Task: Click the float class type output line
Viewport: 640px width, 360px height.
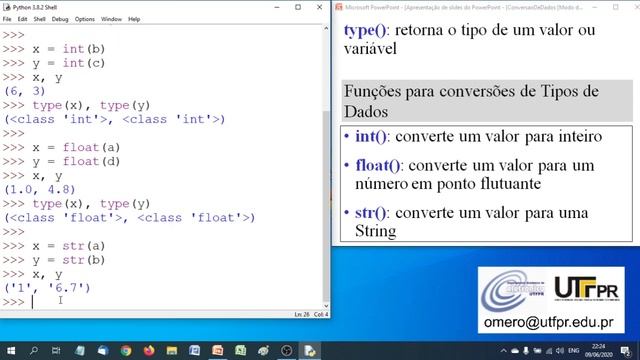Action: pos(129,218)
